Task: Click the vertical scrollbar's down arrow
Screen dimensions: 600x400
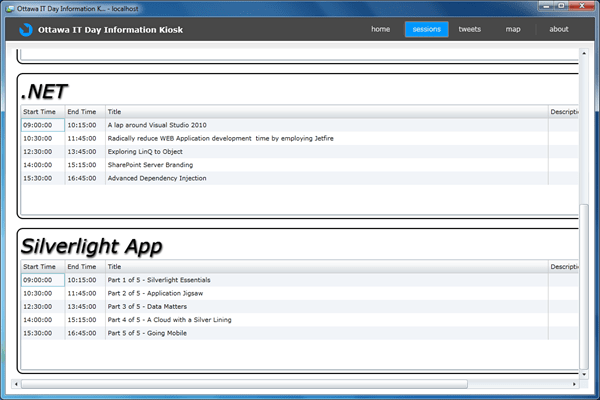Action: (x=585, y=371)
